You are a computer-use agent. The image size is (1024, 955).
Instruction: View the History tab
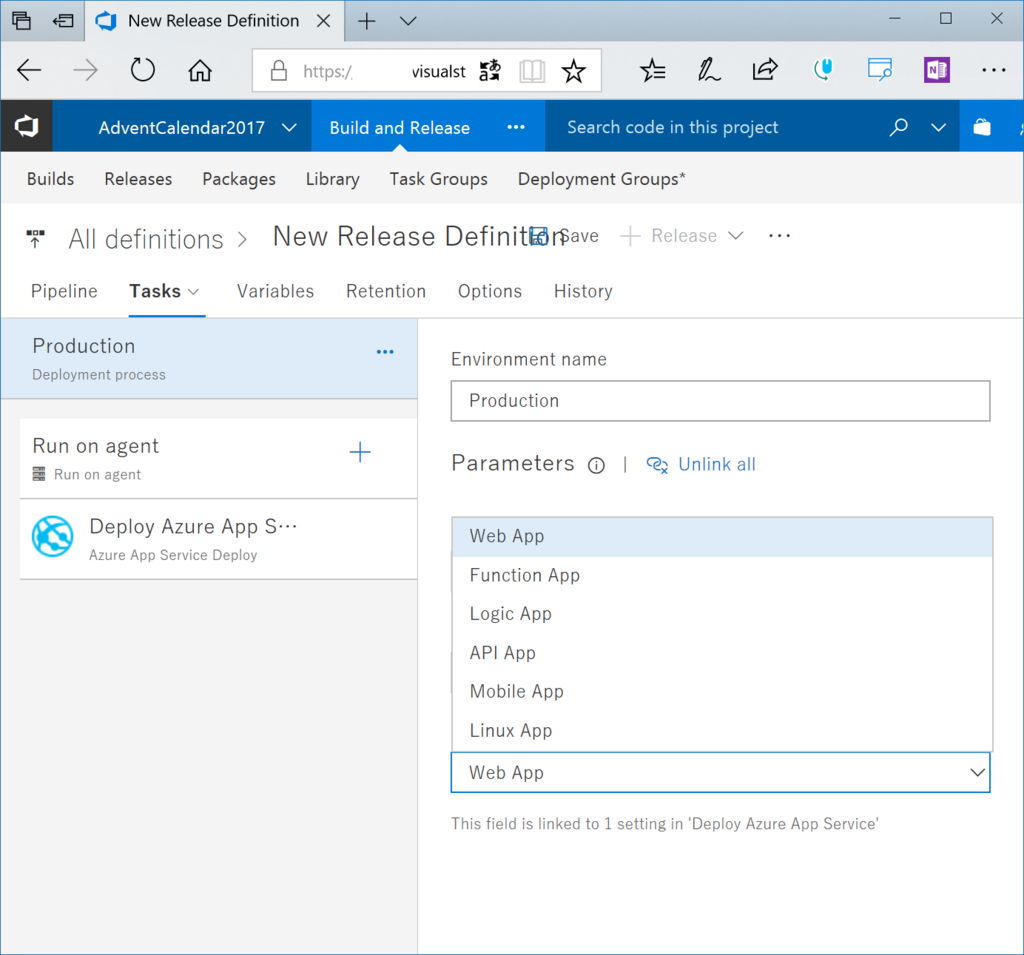(x=583, y=291)
